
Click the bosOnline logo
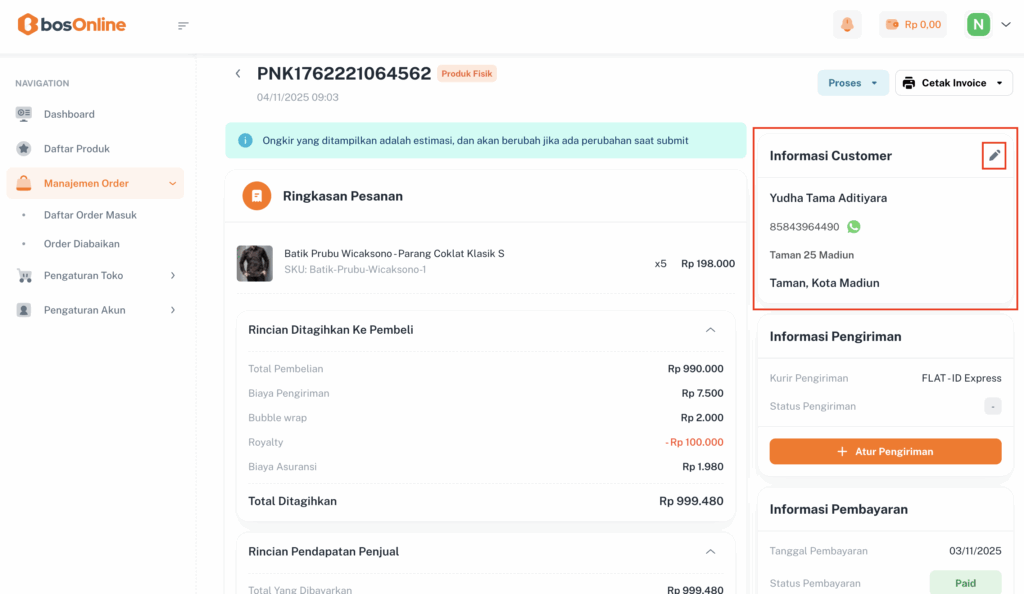click(x=72, y=25)
